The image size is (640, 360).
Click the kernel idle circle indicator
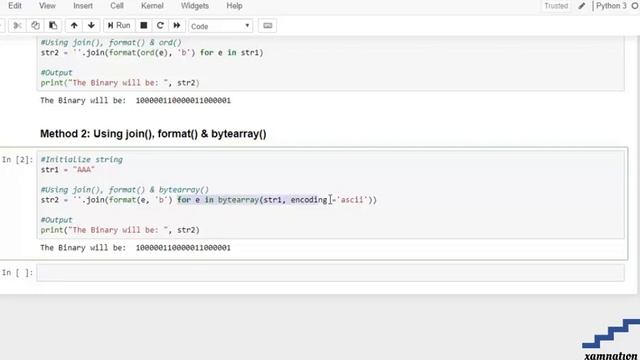pos(635,6)
